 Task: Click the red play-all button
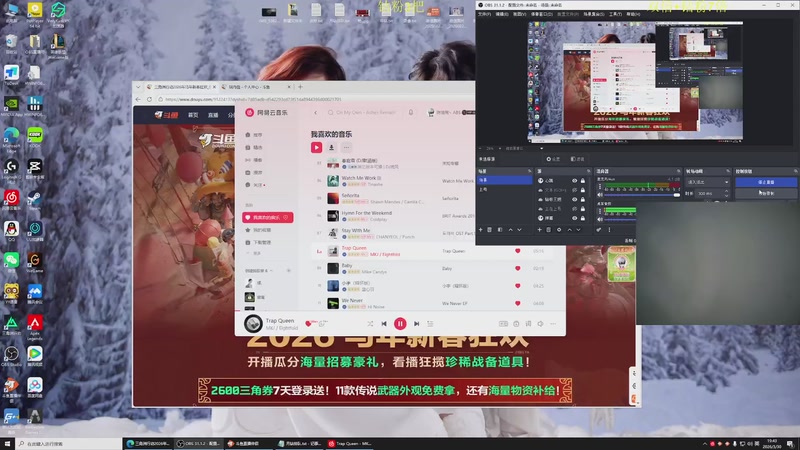tap(316, 147)
